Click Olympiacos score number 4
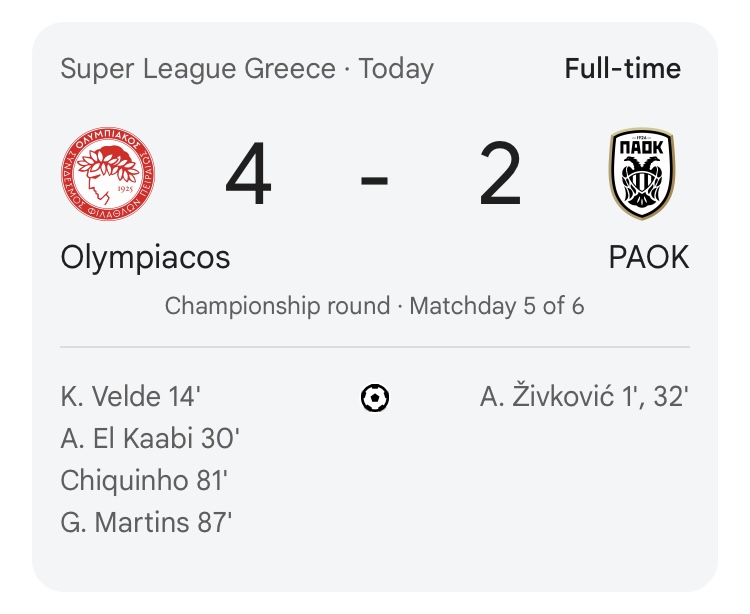This screenshot has height=614, width=750. click(248, 176)
